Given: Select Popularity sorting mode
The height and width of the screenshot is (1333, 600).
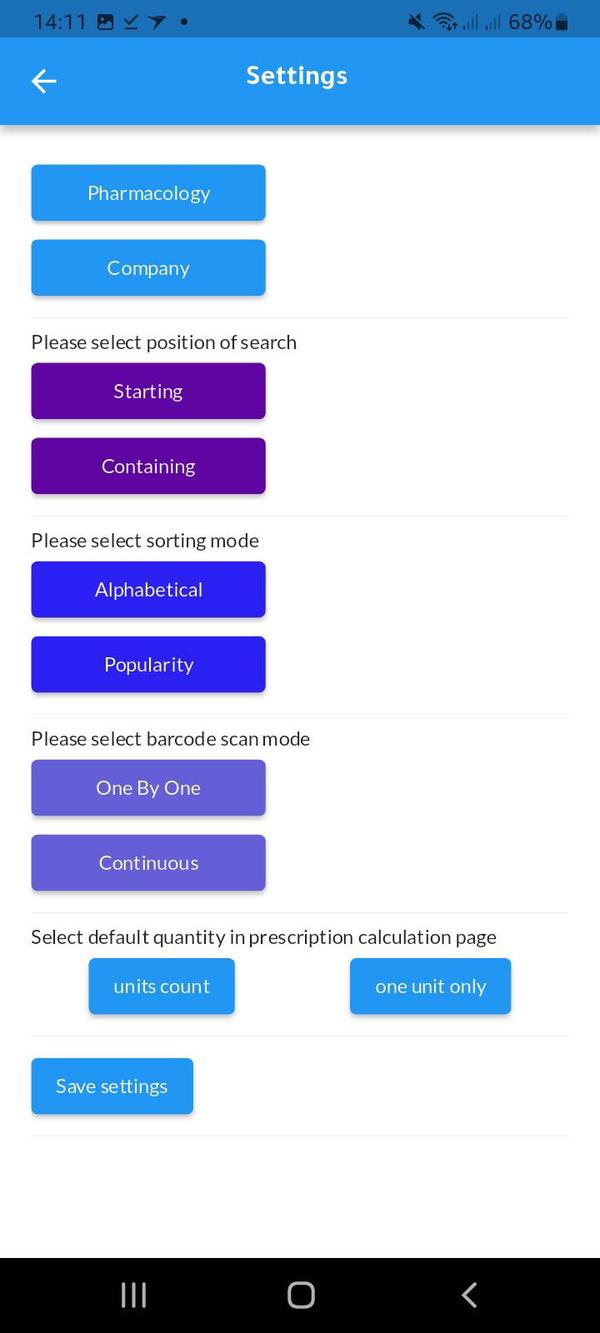Looking at the screenshot, I should [148, 664].
